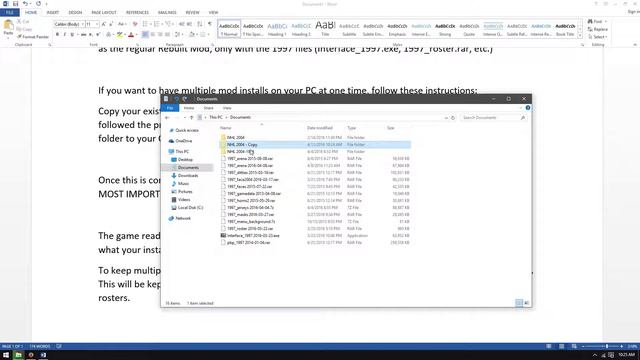Apply the Title style
Screen dimensions: 640x360
pyautogui.click(x=325, y=29)
